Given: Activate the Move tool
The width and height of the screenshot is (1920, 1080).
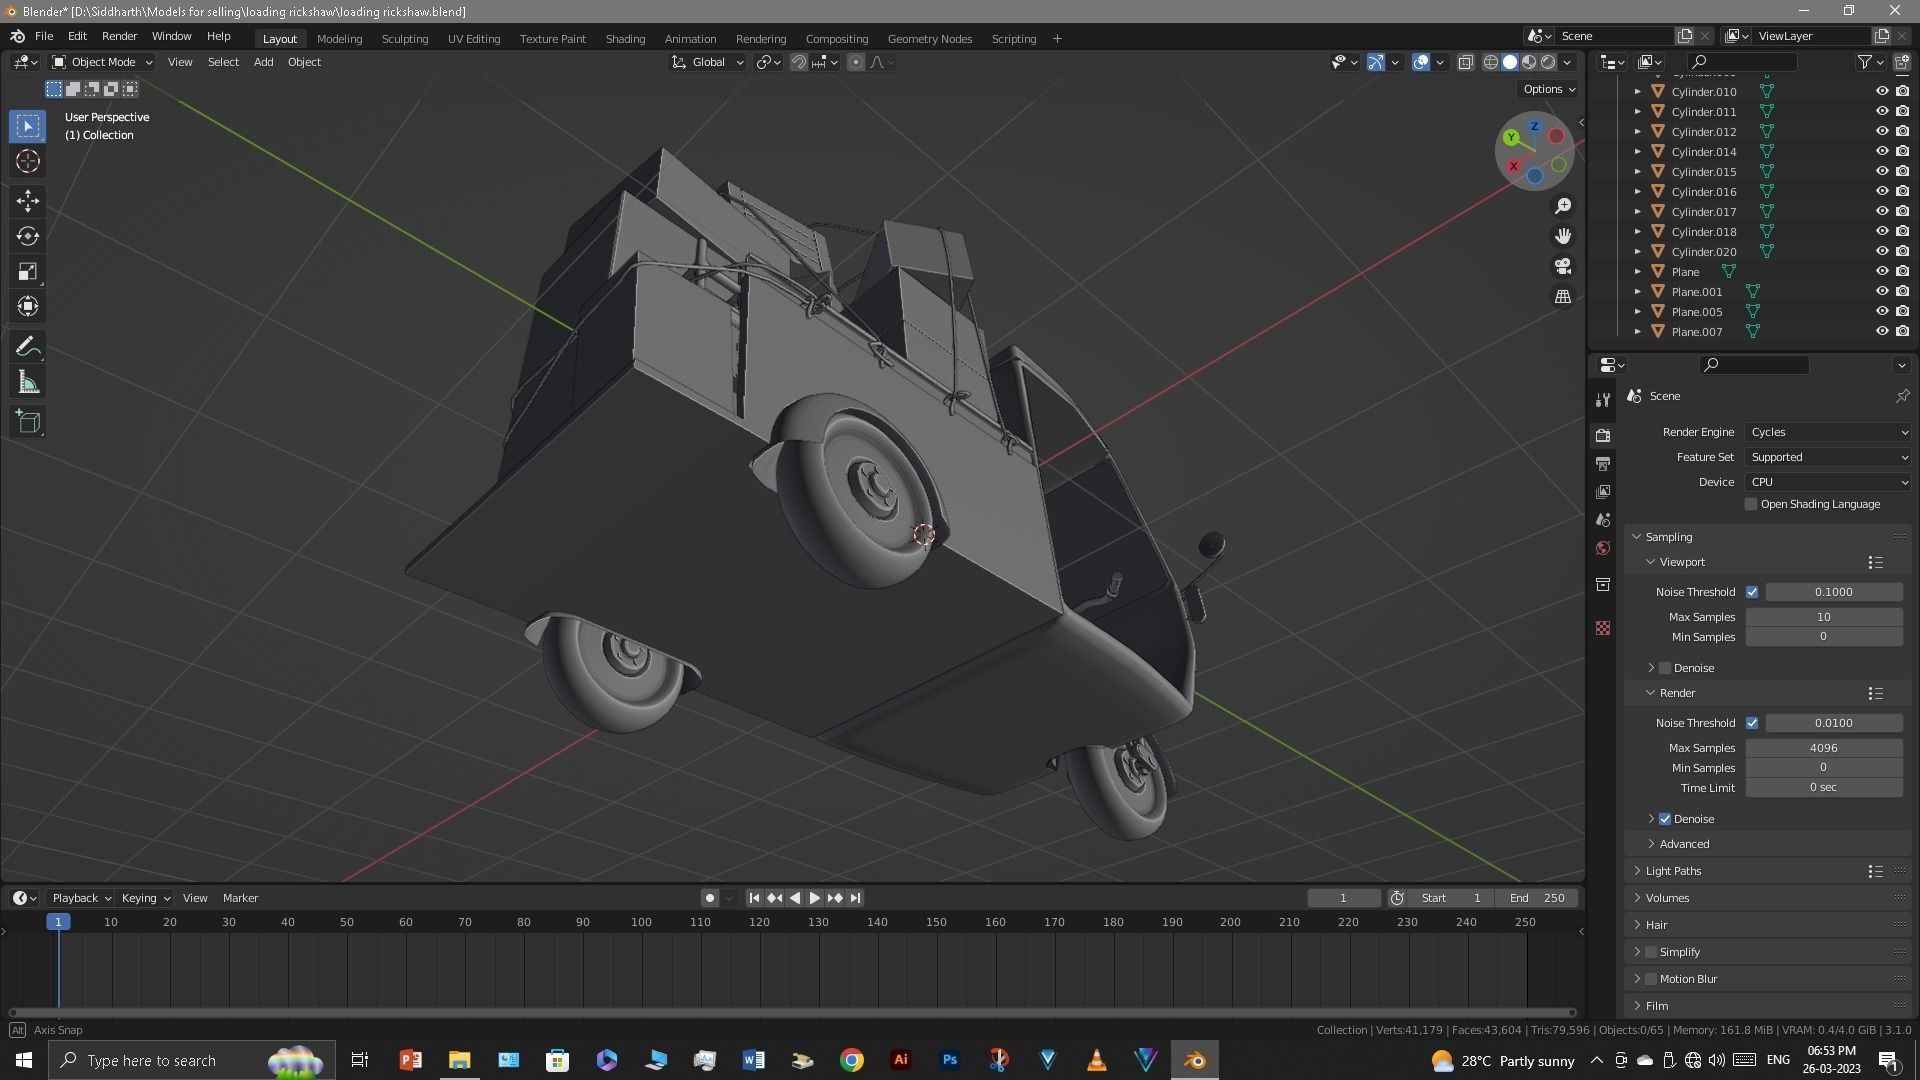Looking at the screenshot, I should click(28, 201).
